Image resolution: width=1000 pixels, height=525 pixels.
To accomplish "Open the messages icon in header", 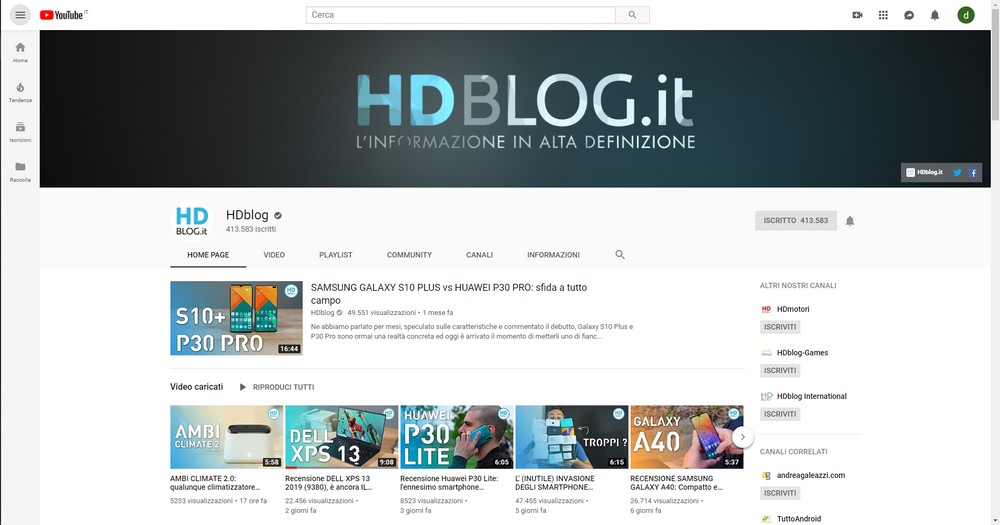I will tap(909, 15).
